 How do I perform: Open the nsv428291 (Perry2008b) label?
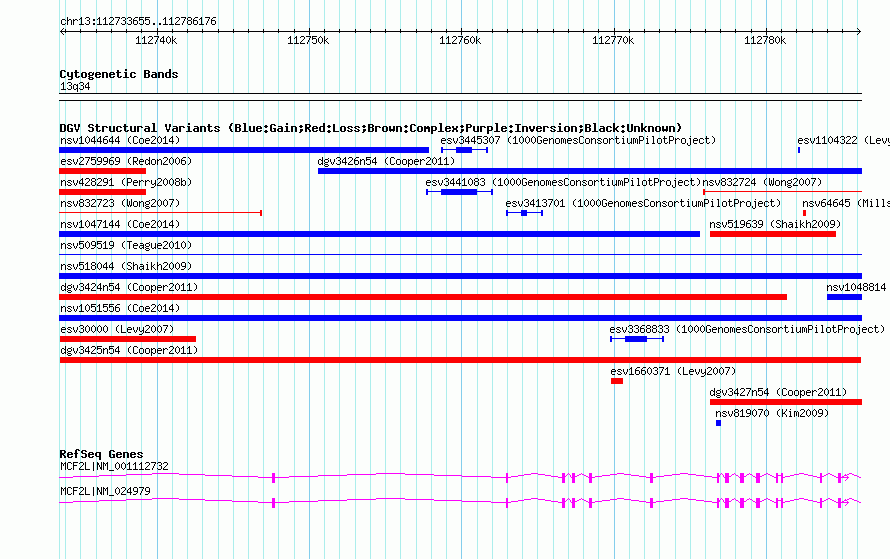(126, 183)
